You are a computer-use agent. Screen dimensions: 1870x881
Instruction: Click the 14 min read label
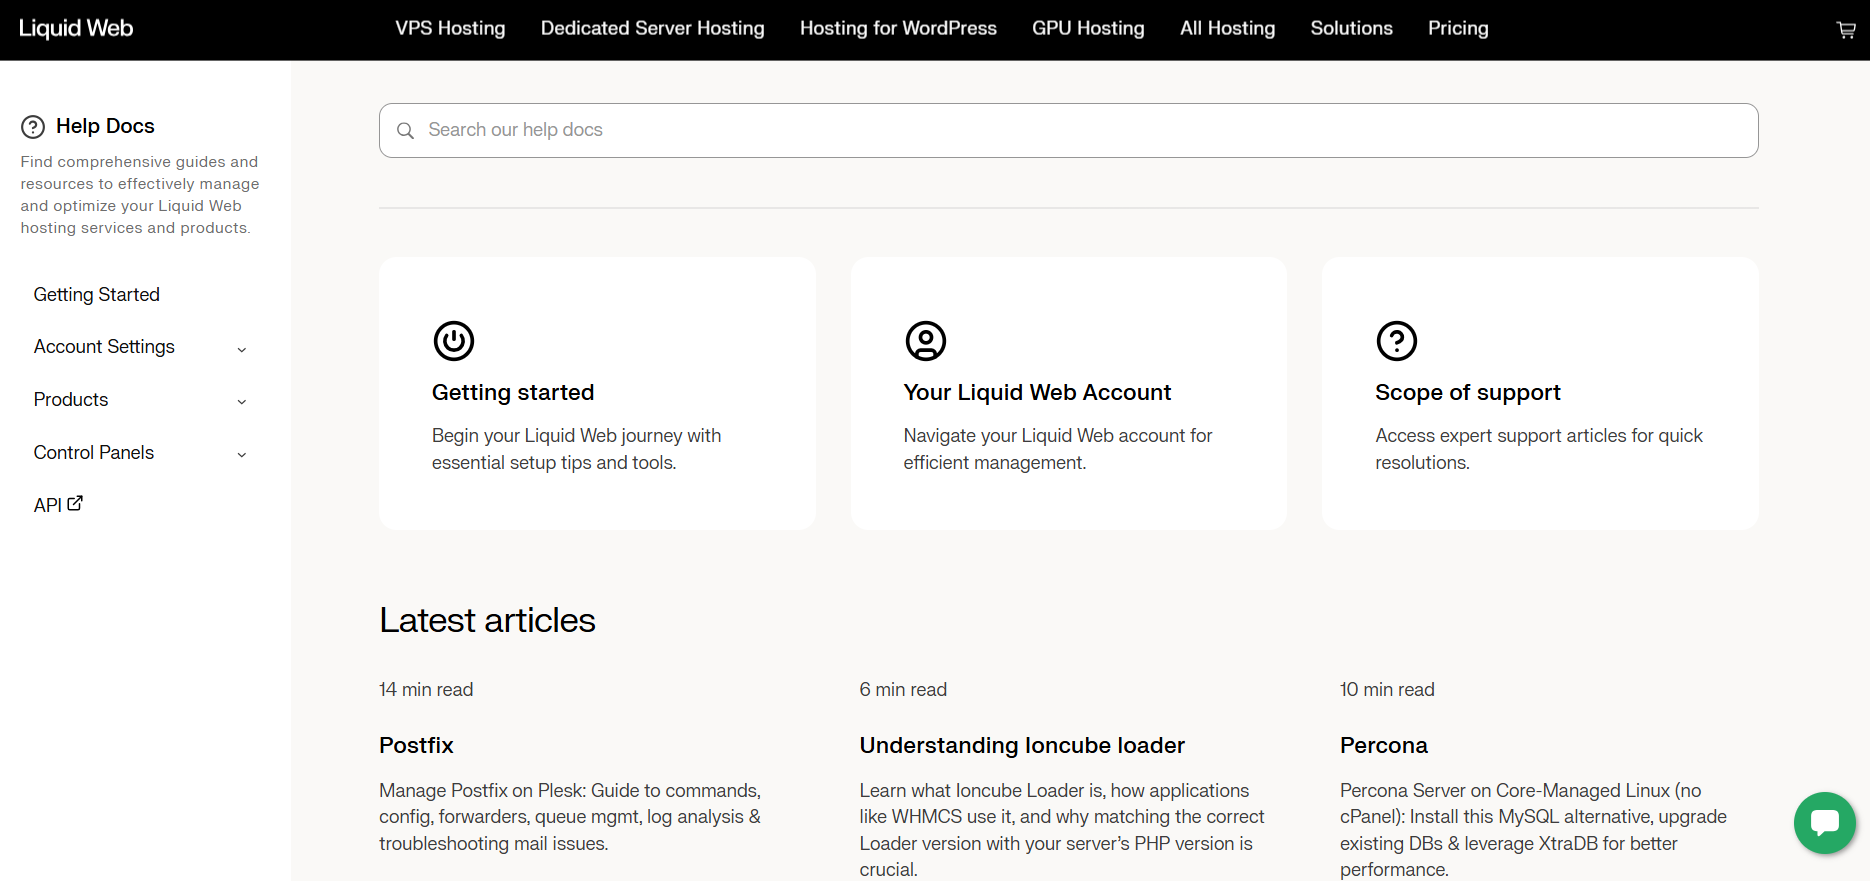(426, 689)
